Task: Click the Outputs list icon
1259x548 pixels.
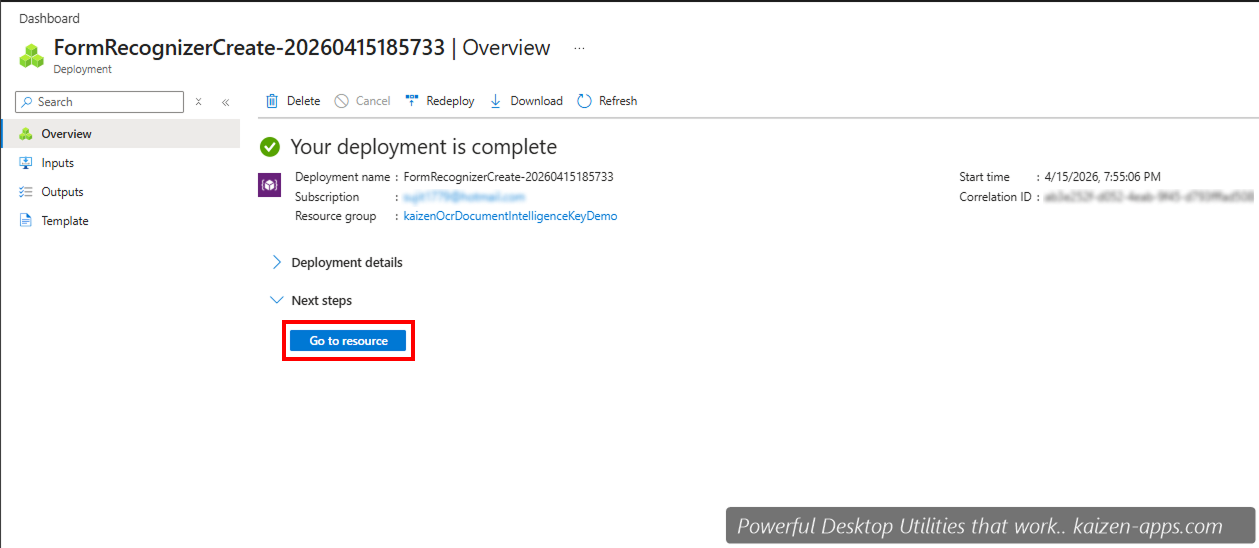Action: (26, 192)
